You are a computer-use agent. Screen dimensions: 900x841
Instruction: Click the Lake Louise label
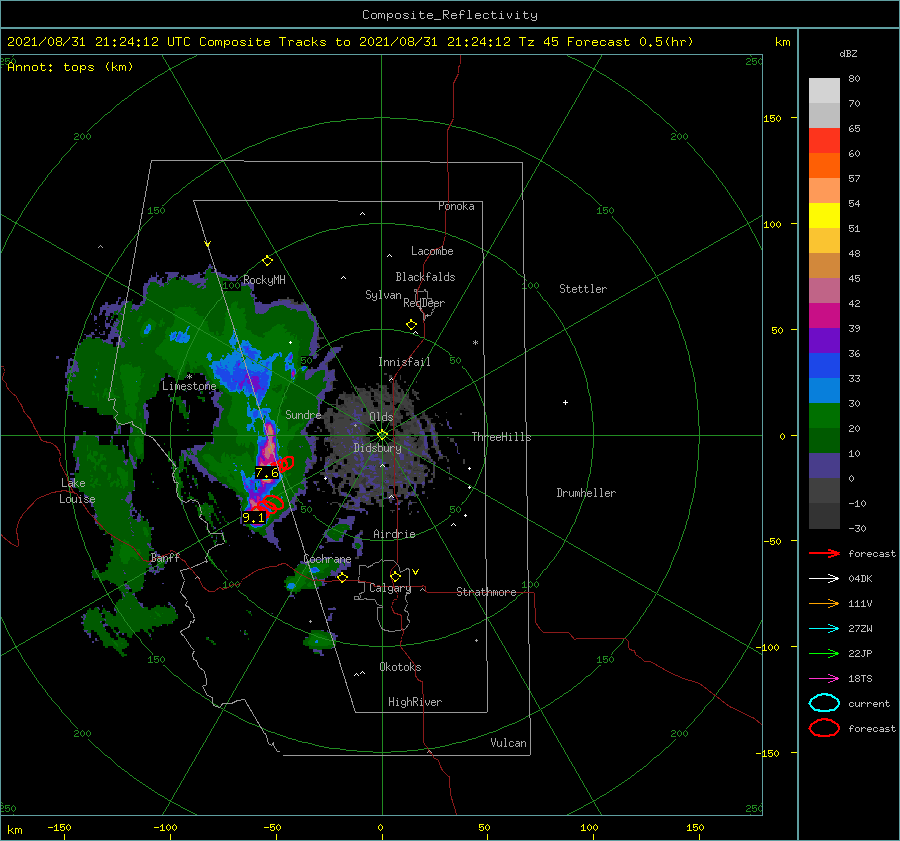point(77,491)
